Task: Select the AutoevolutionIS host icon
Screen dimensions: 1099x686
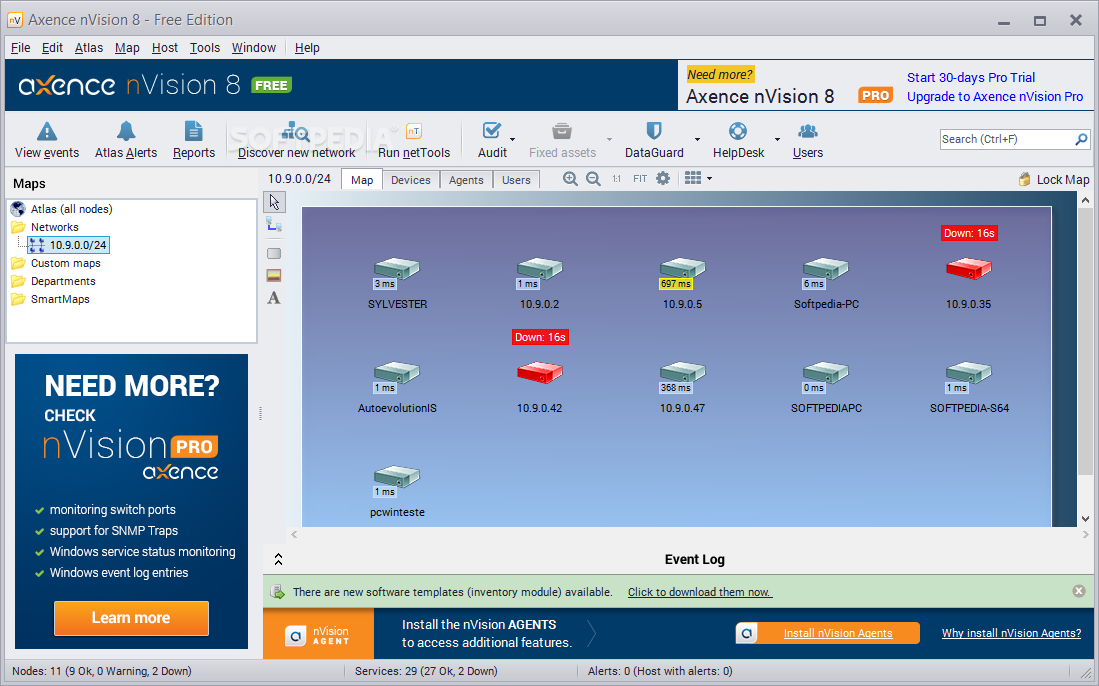Action: pyautogui.click(x=397, y=374)
